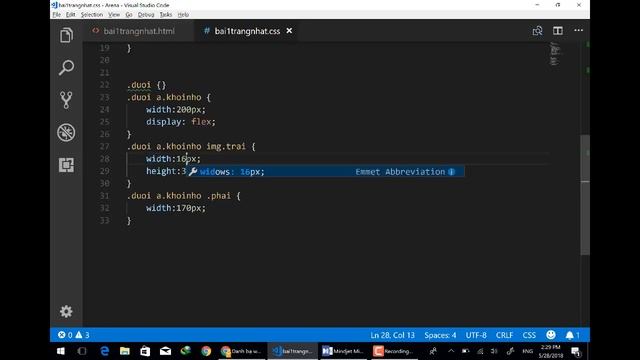Switch to Mindjet taskbar window
Screen dimensions: 640x360
click(343, 351)
